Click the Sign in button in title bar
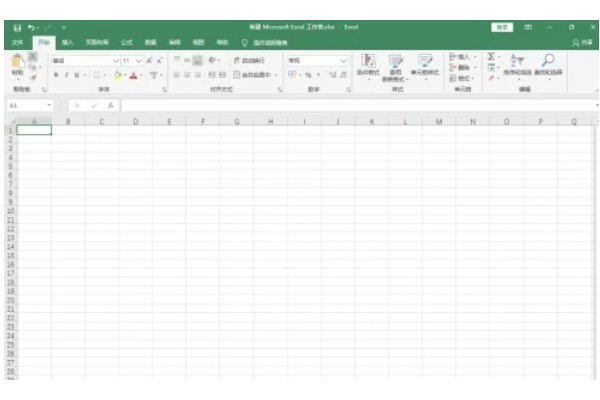 point(502,27)
